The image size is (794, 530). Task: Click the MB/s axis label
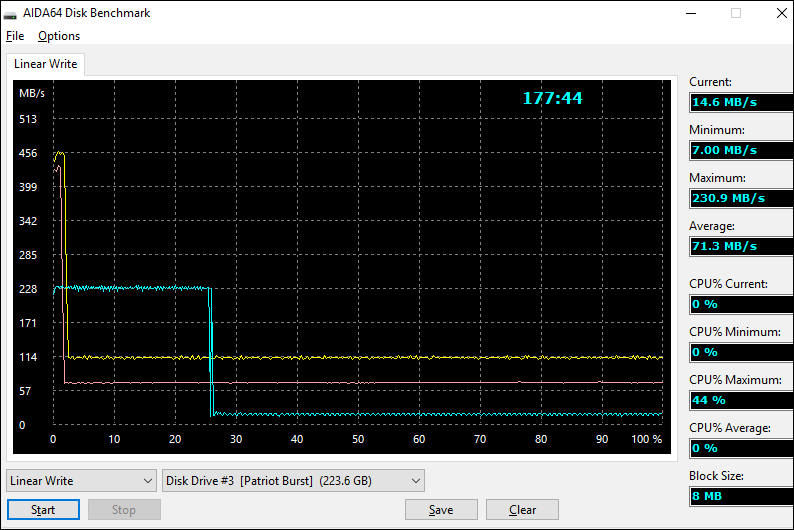(x=31, y=93)
